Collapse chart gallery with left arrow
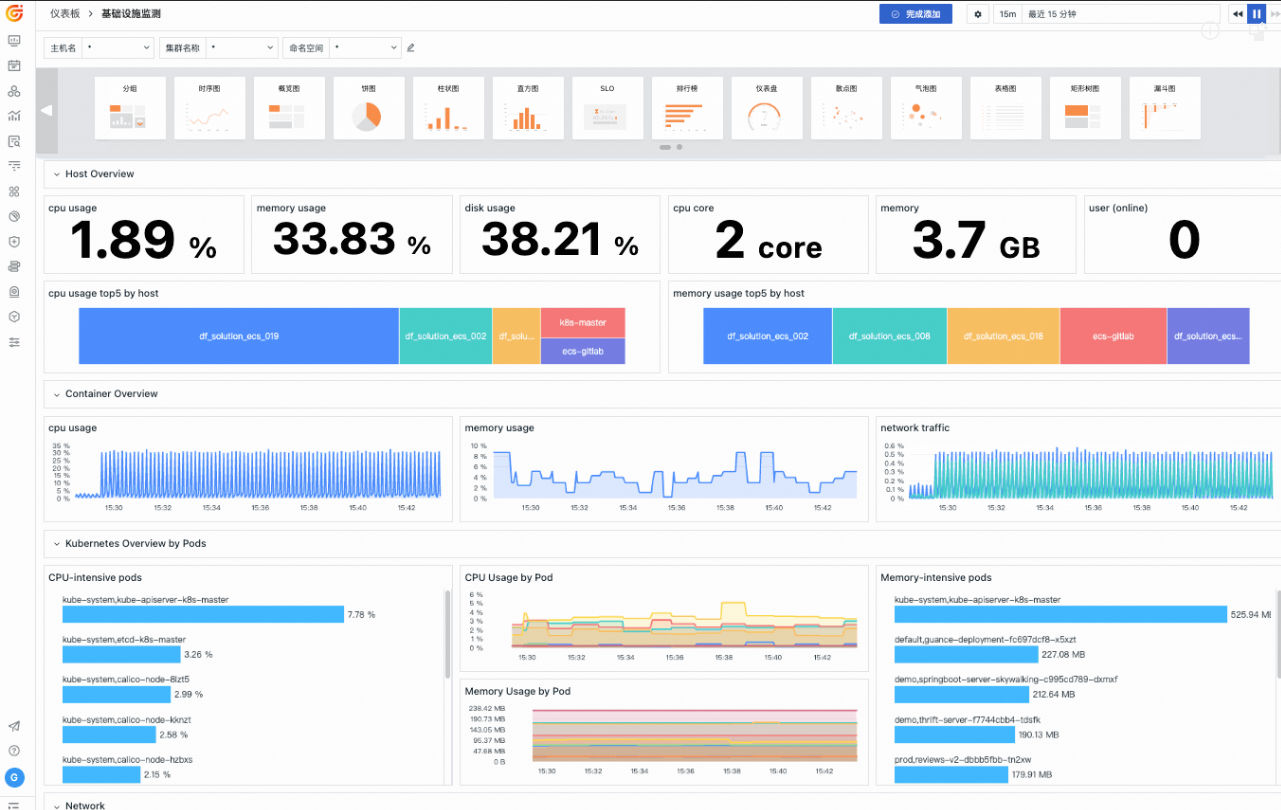 coord(46,111)
